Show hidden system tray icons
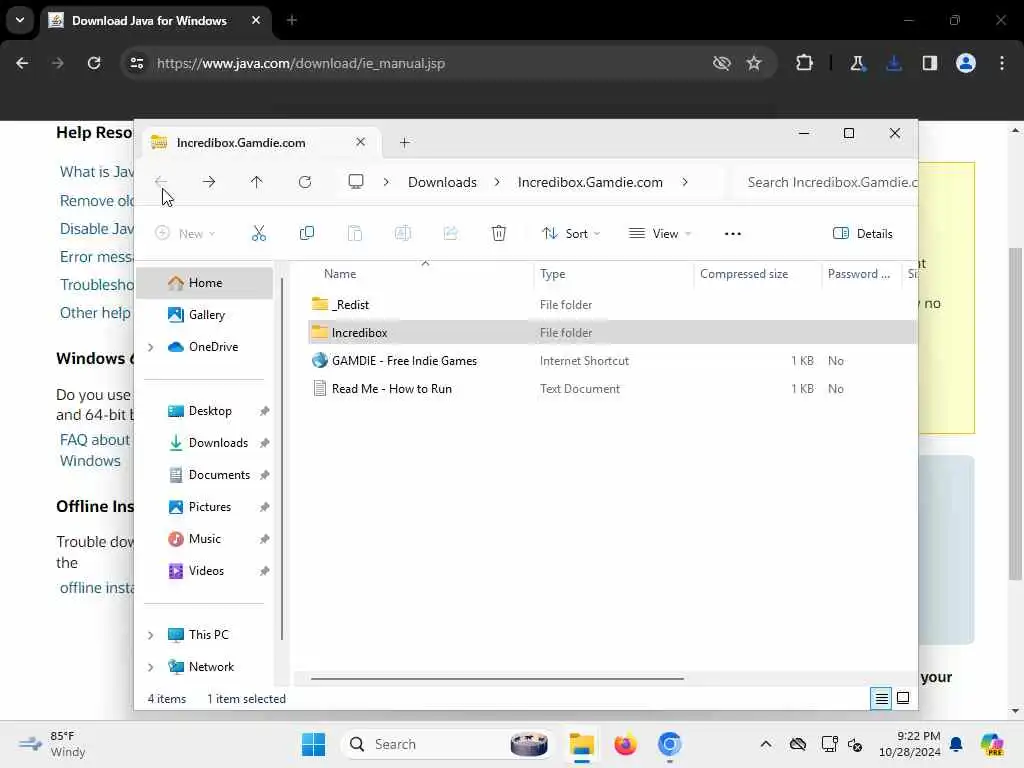This screenshot has width=1024, height=768. point(765,744)
